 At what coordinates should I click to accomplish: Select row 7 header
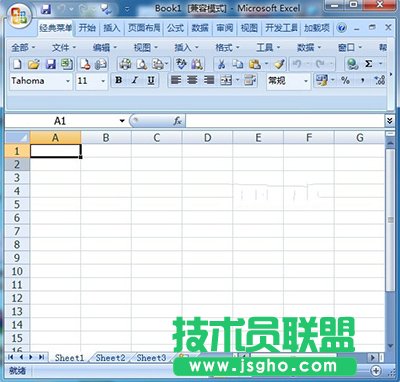(x=17, y=231)
